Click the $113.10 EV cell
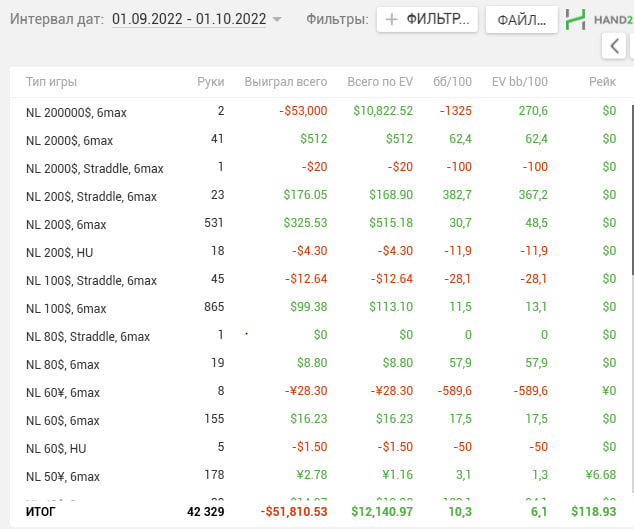 (391, 307)
